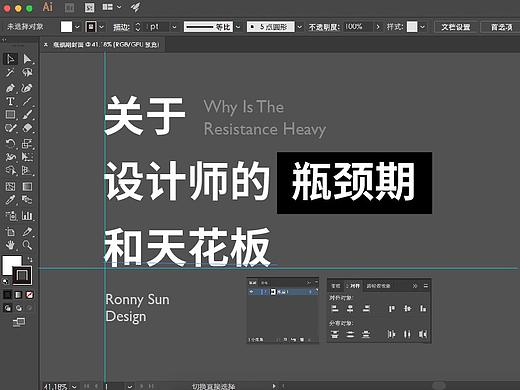Toggle visibility eye of layer 图层 1
Viewport: 520px width, 390px height.
click(x=251, y=292)
